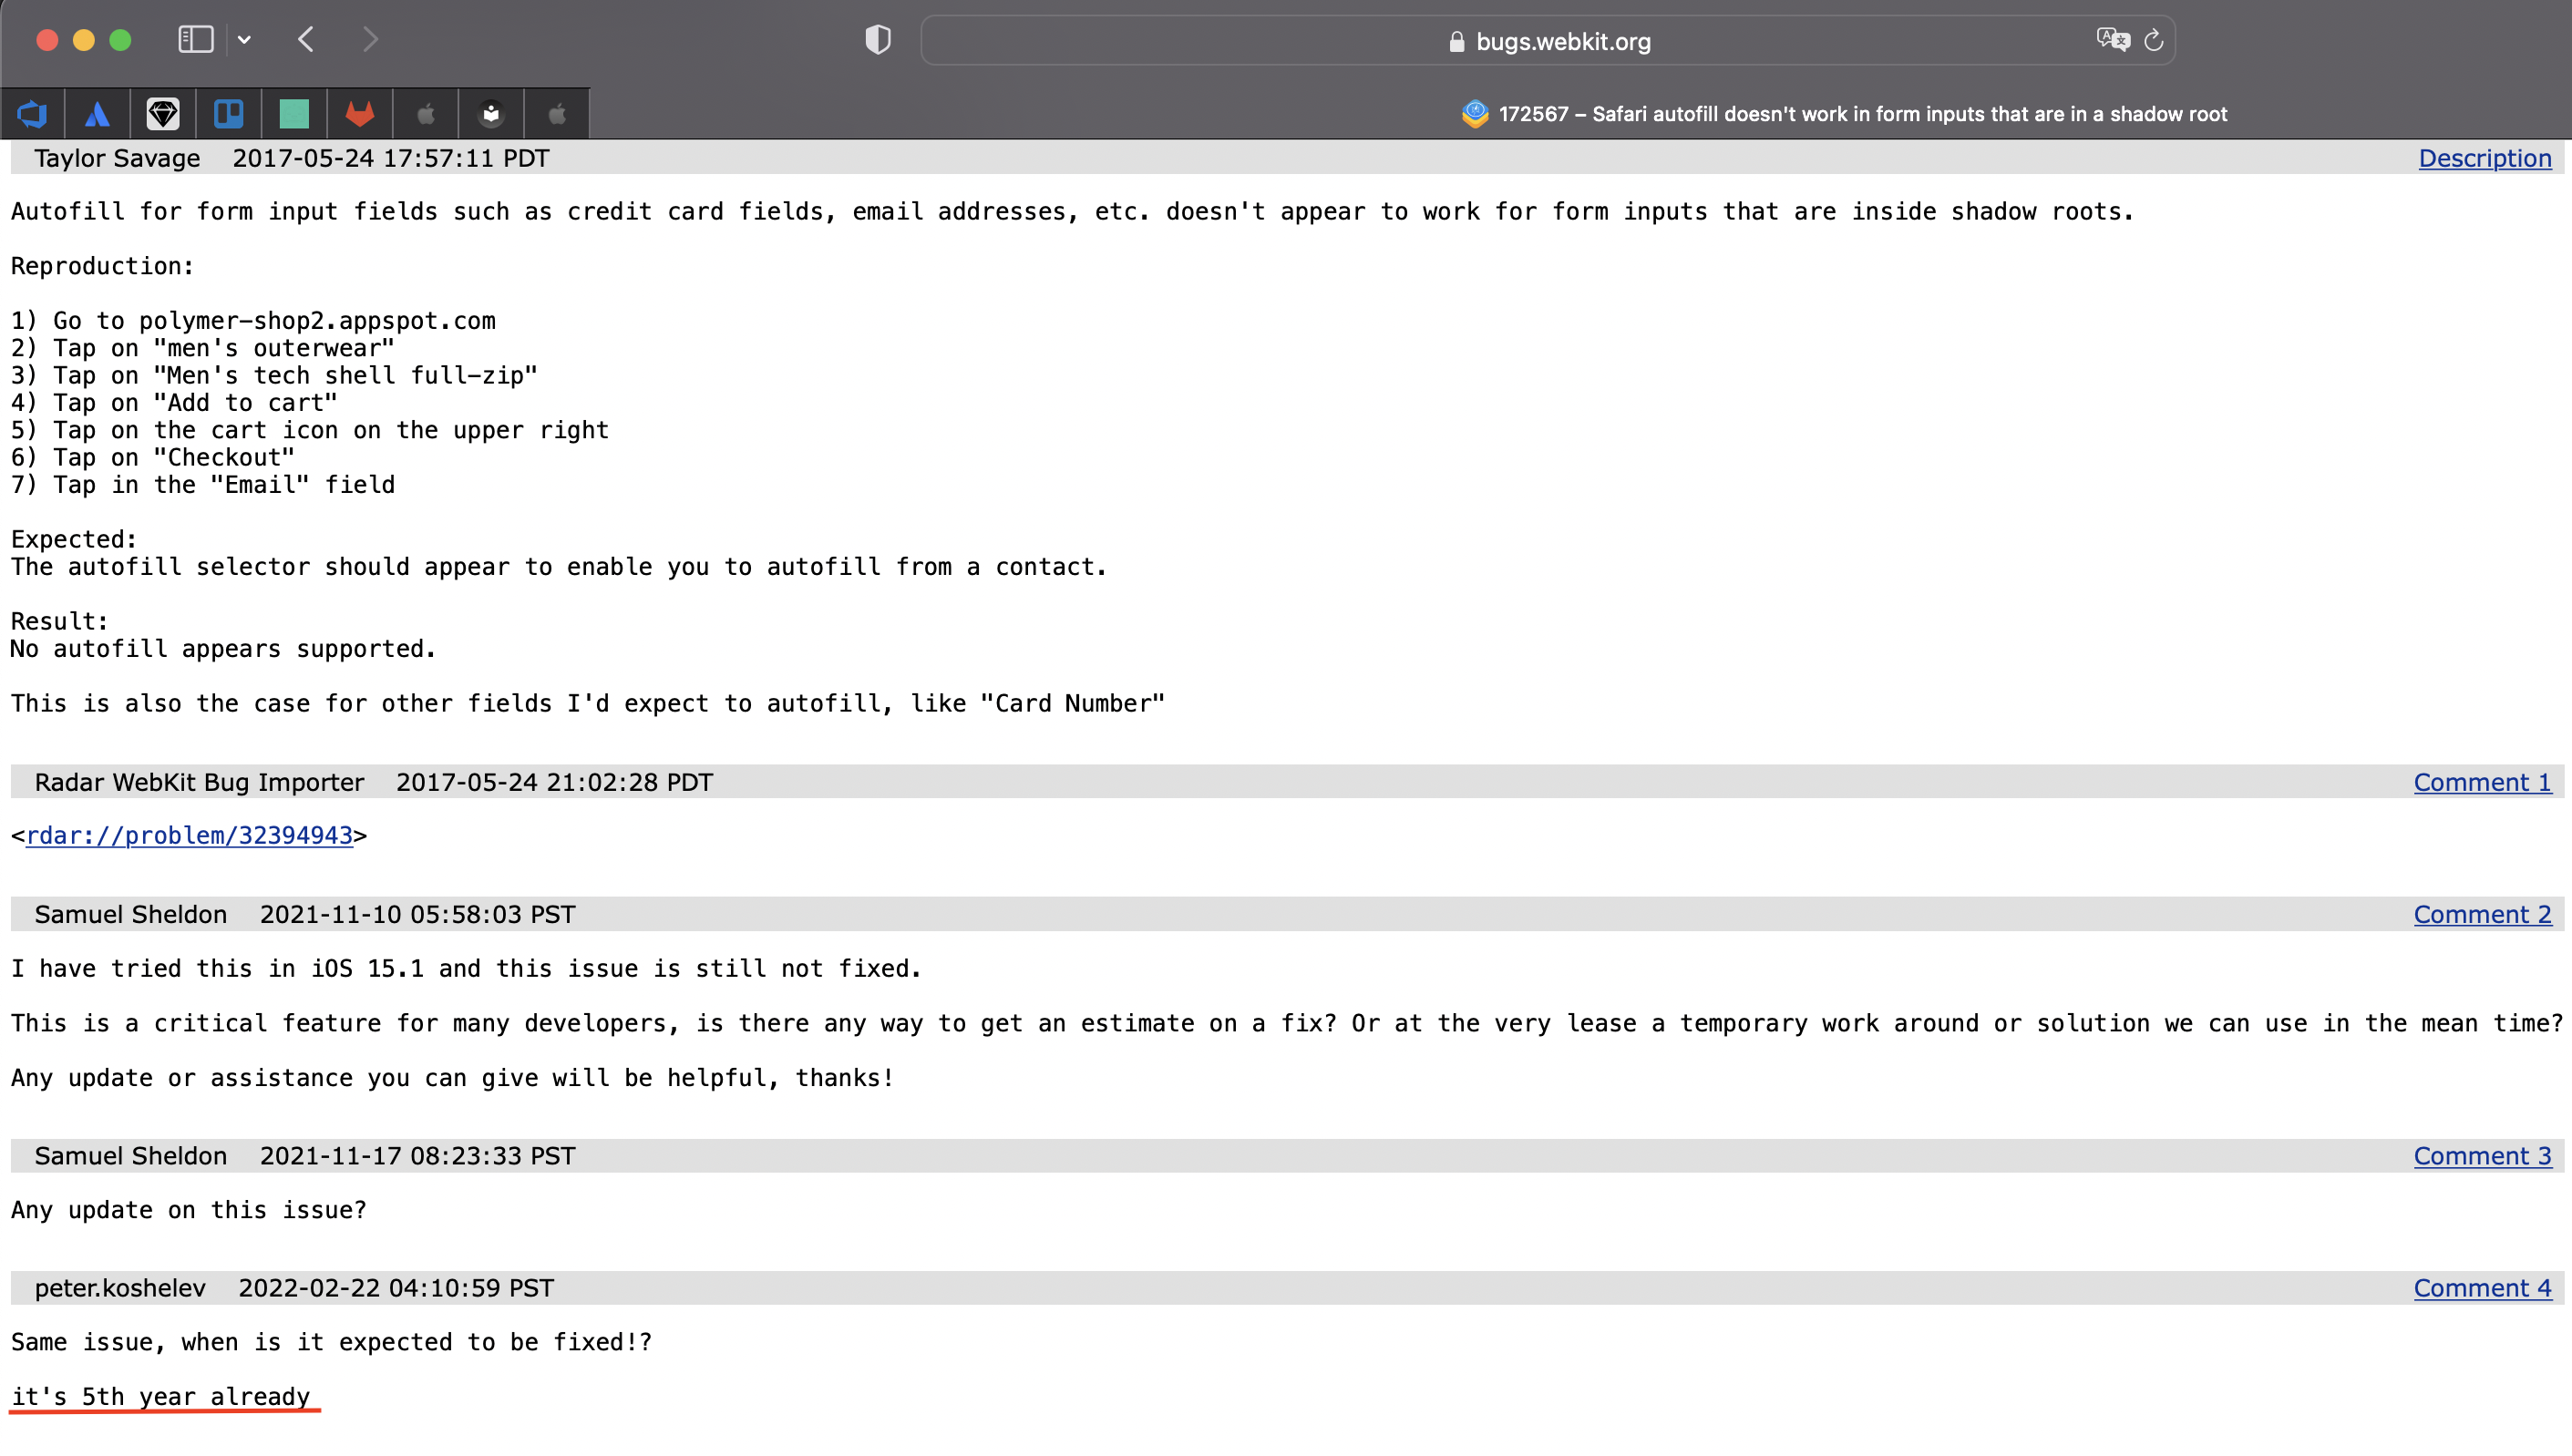This screenshot has width=2572, height=1456.
Task: Open the GitLab fox pinned tab
Action: (360, 114)
